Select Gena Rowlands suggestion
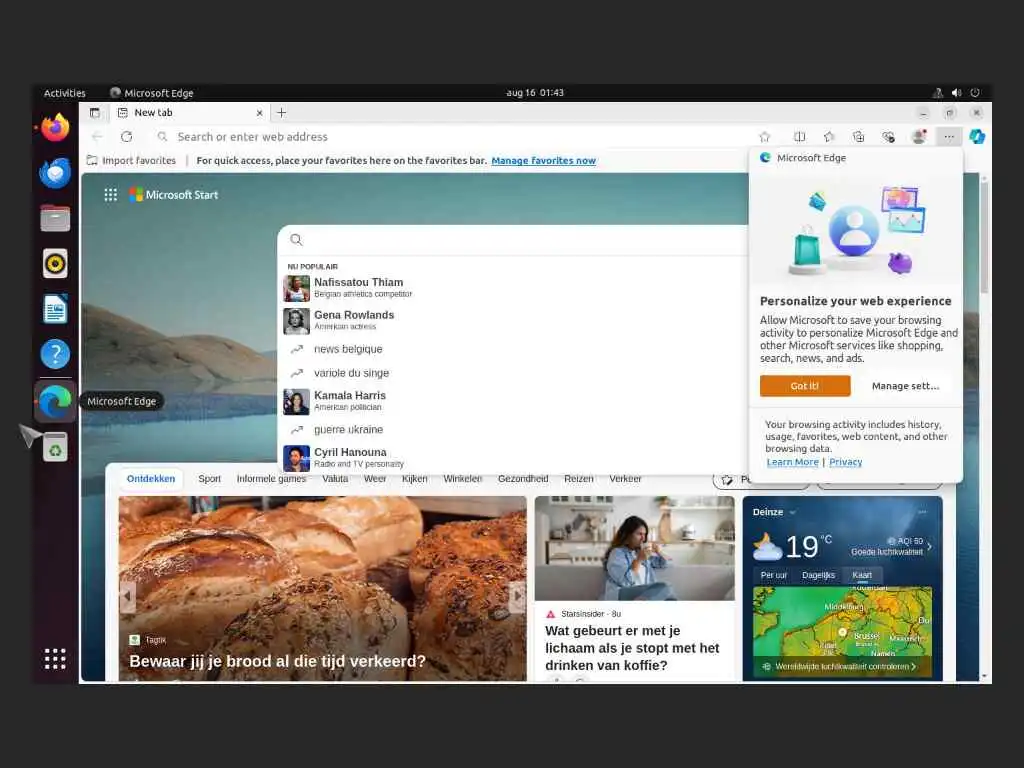Viewport: 1024px width, 768px height. coord(513,320)
